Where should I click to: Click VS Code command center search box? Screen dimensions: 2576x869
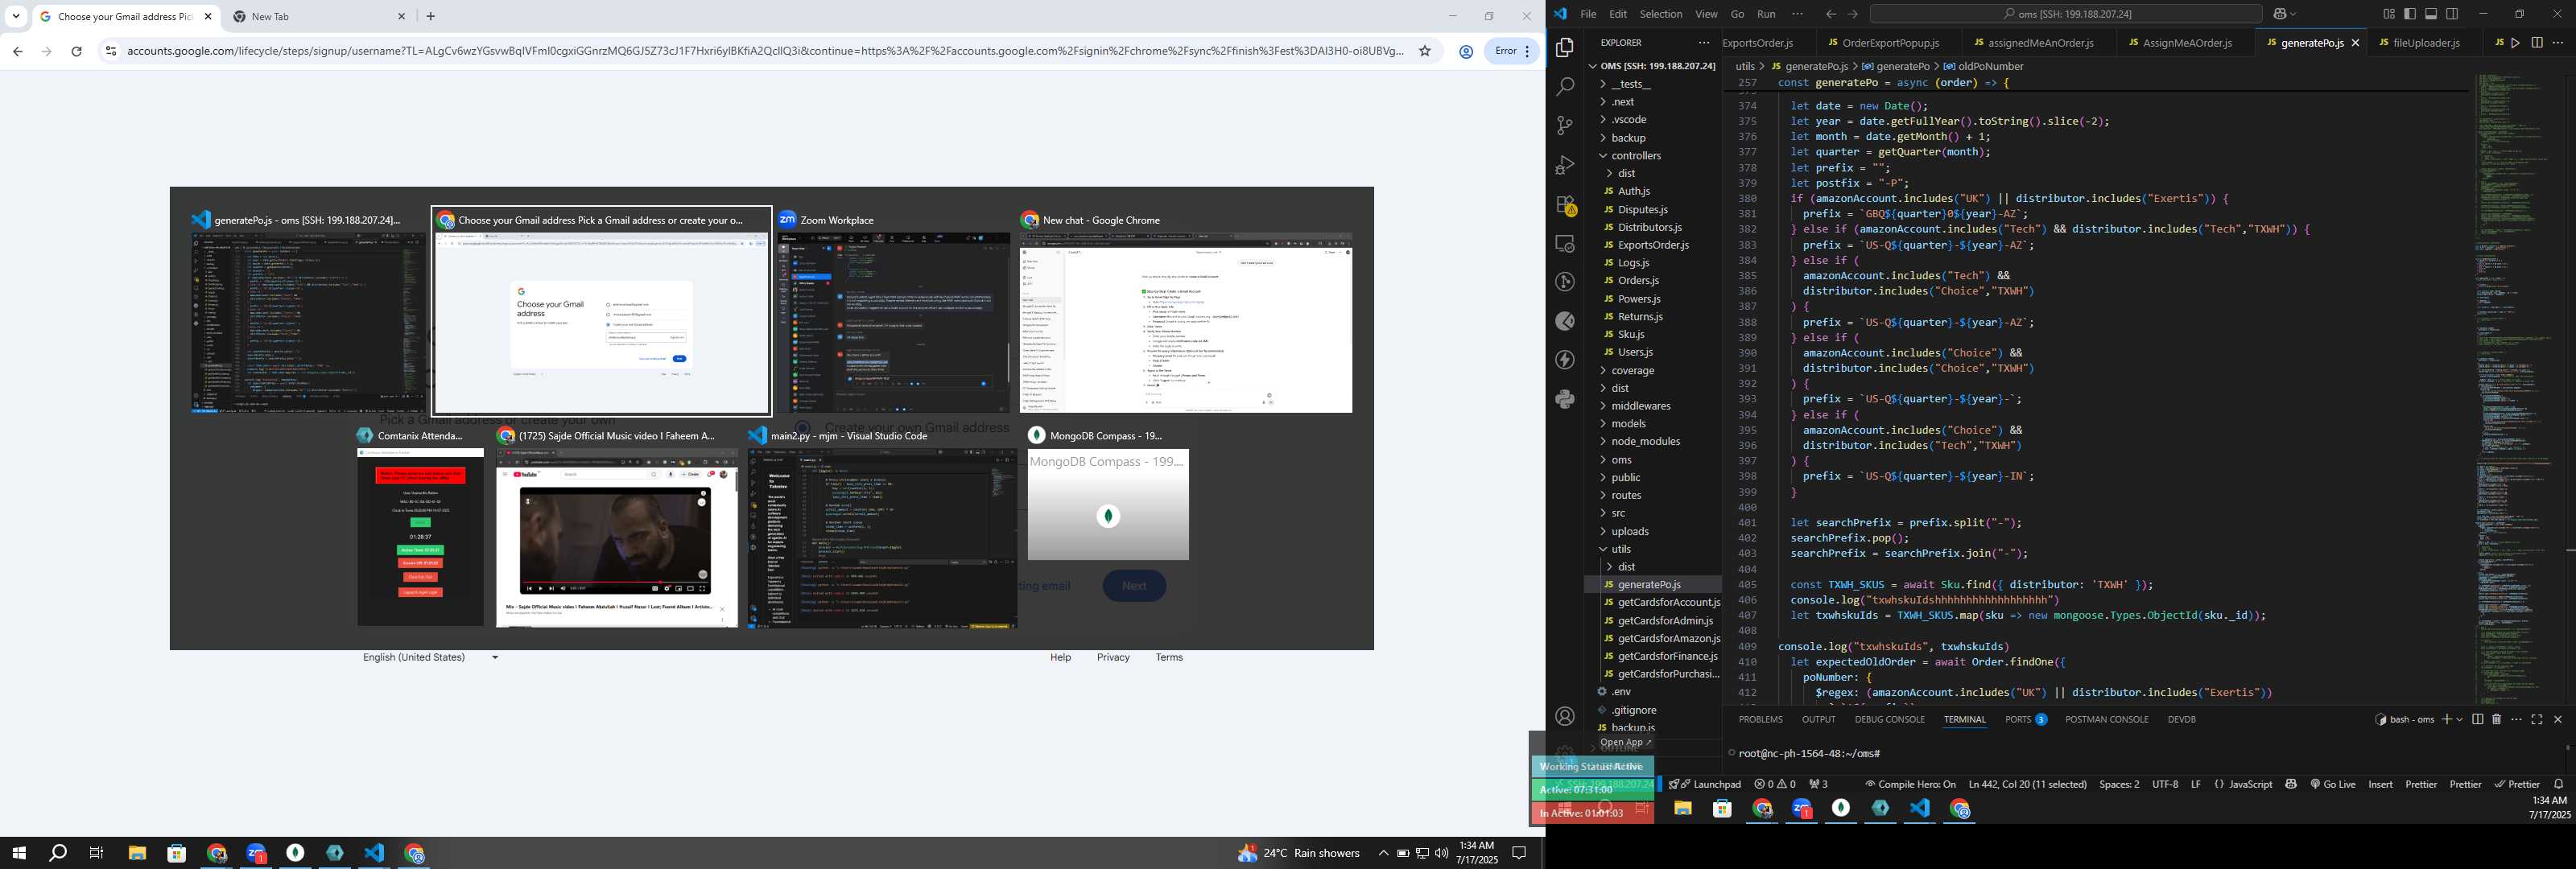pos(2066,14)
